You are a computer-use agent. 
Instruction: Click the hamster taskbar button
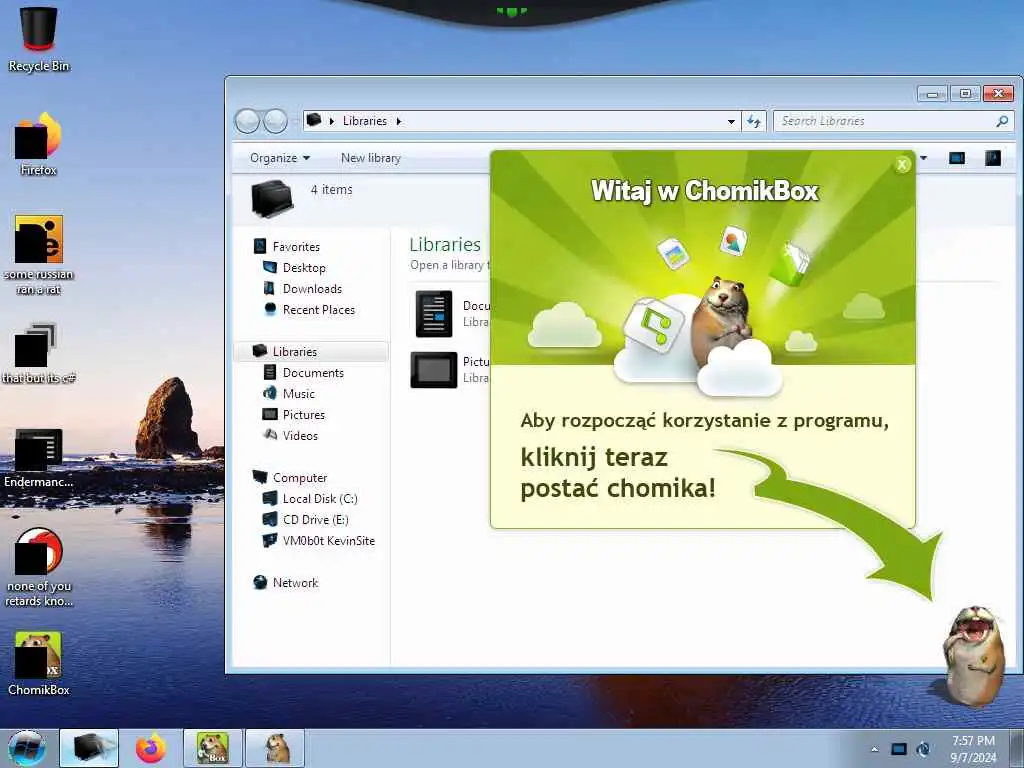(x=275, y=748)
